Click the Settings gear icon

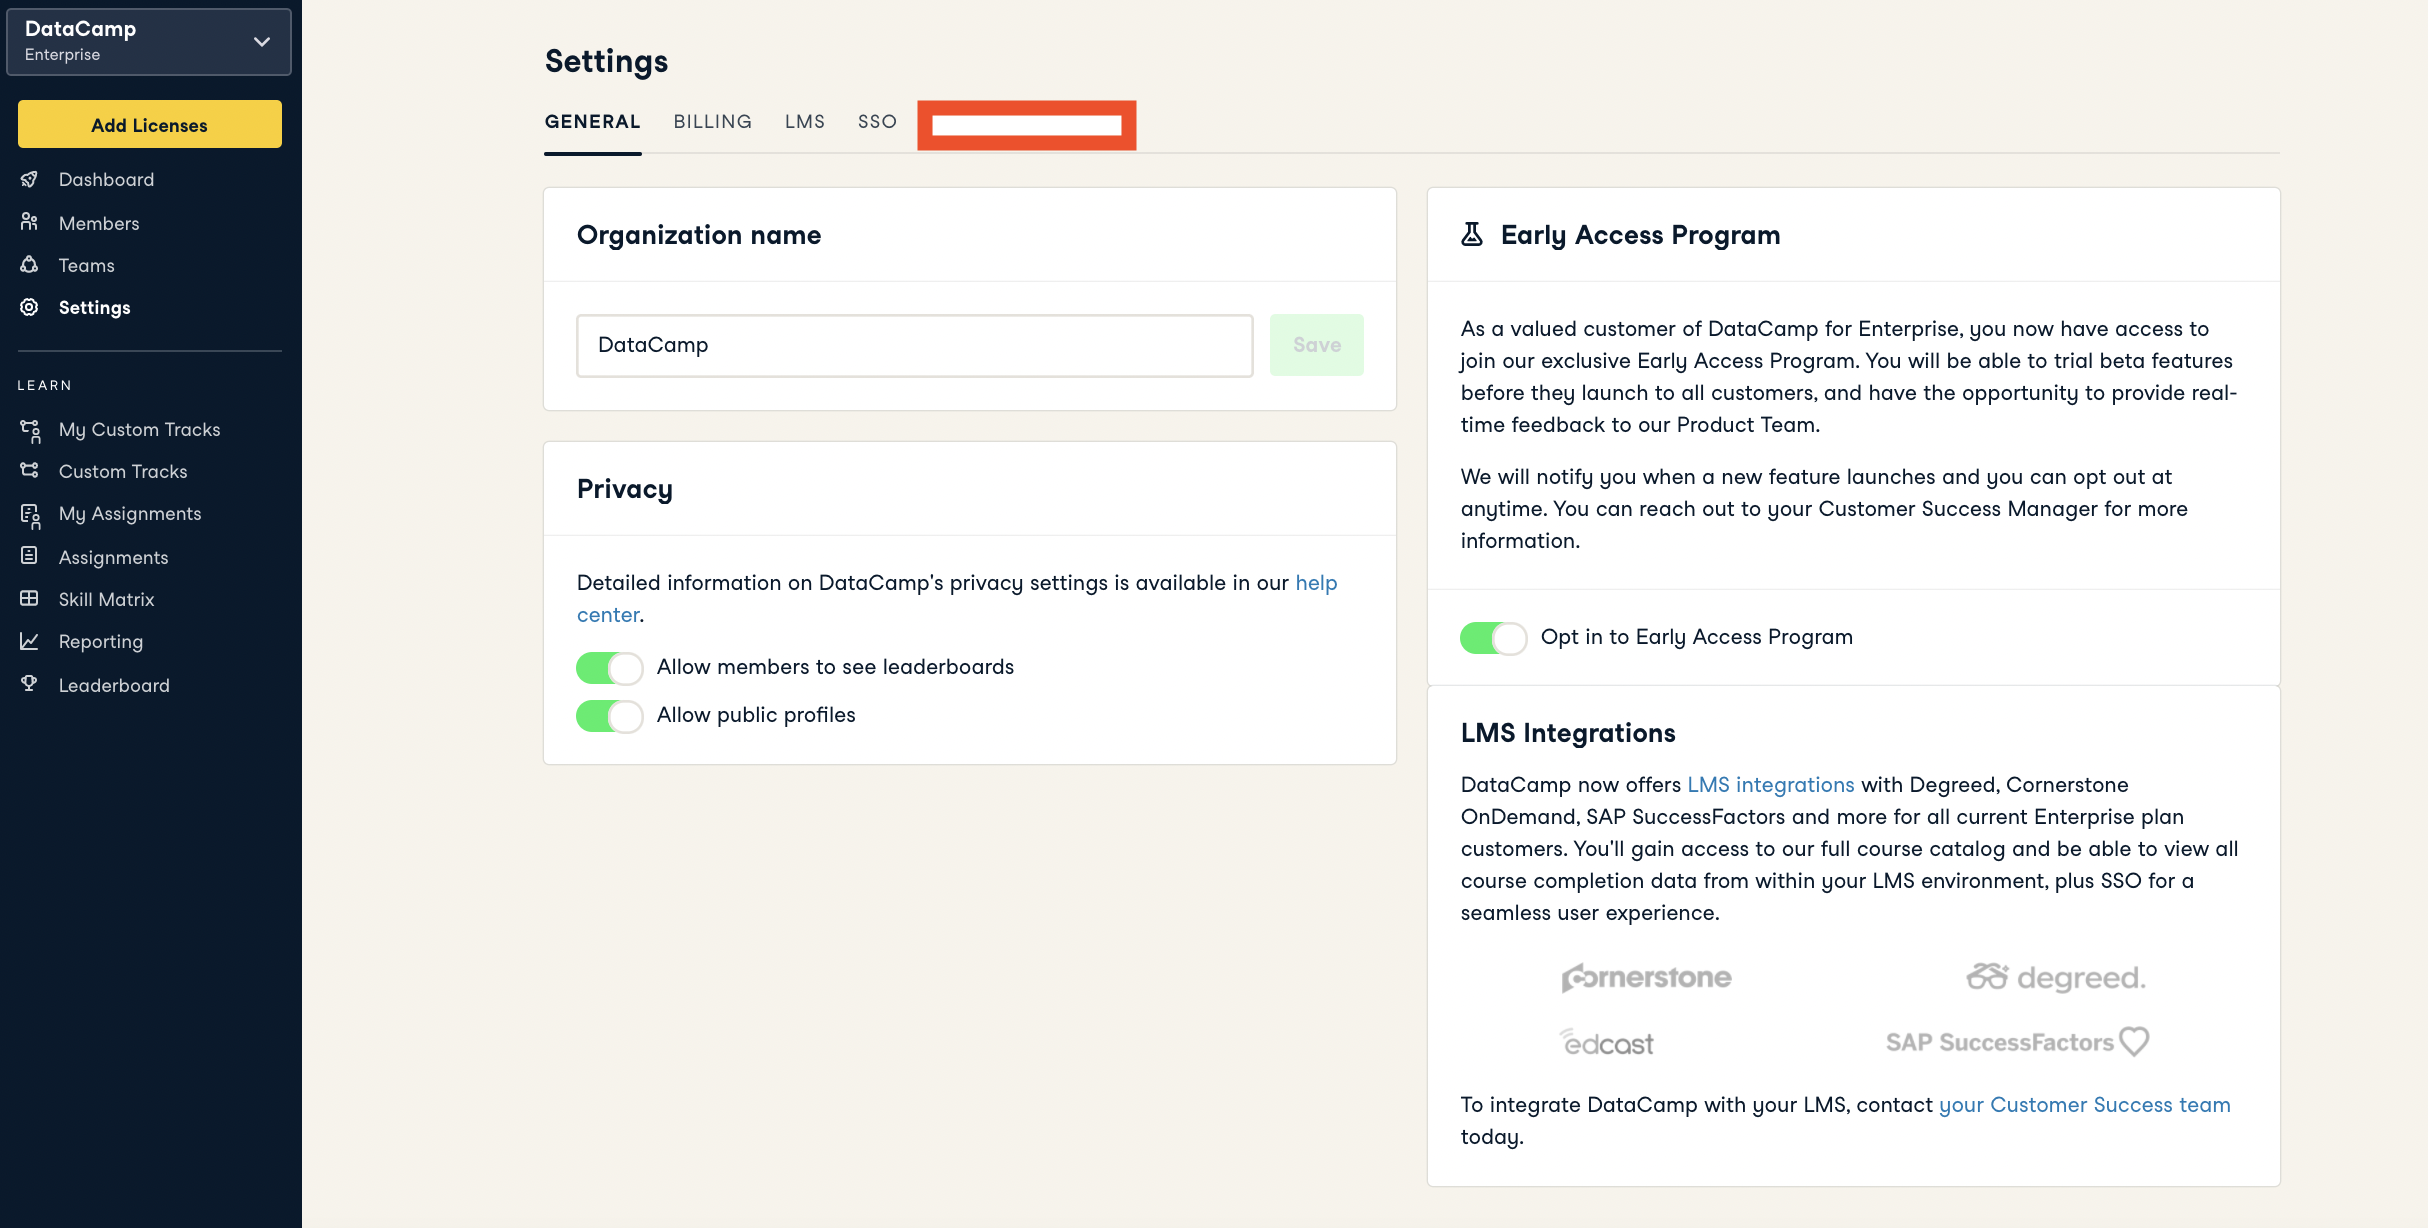point(30,307)
